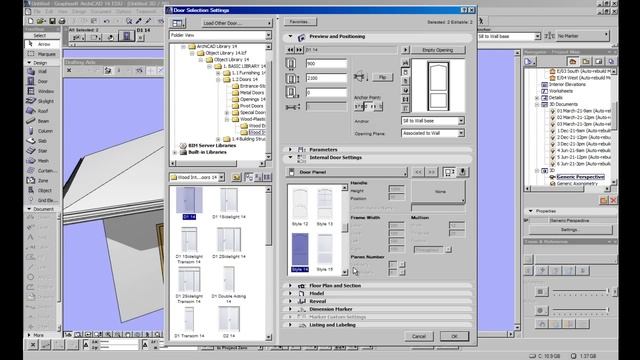Image resolution: width=640 pixels, height=360 pixels.
Task: Select the Door tool in toolbox
Action: 42,81
